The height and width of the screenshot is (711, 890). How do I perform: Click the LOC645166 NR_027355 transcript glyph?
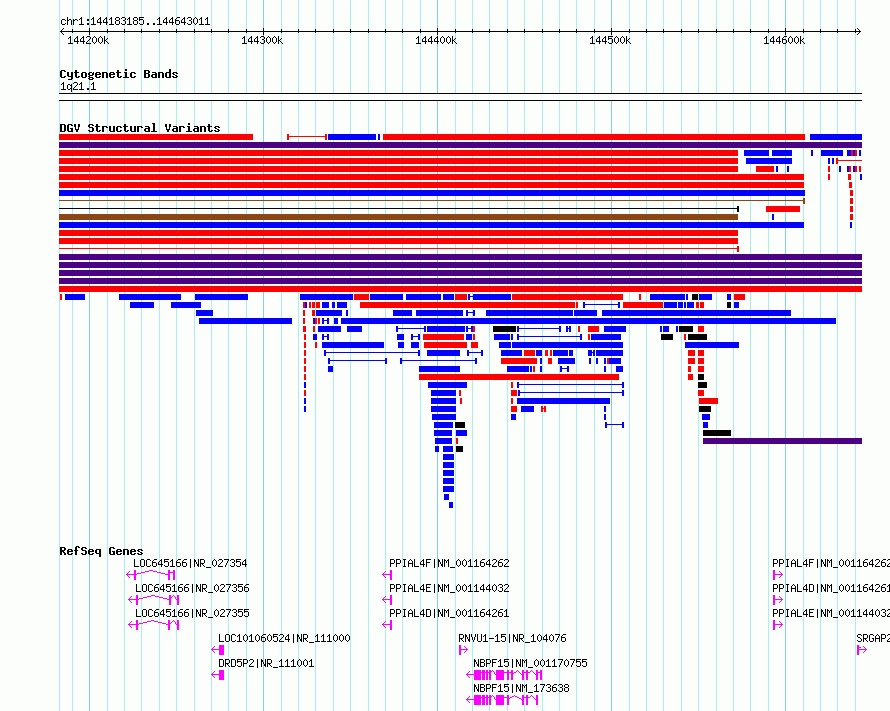click(154, 625)
